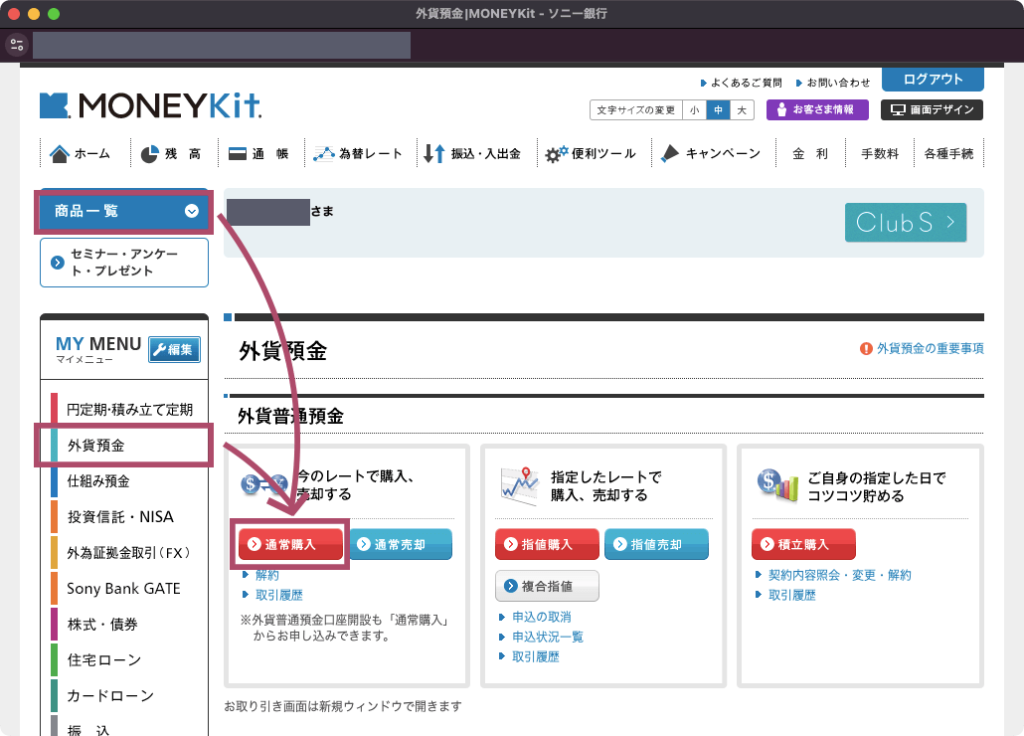Open 各種手続 procedures page
This screenshot has width=1024, height=736.
[948, 153]
